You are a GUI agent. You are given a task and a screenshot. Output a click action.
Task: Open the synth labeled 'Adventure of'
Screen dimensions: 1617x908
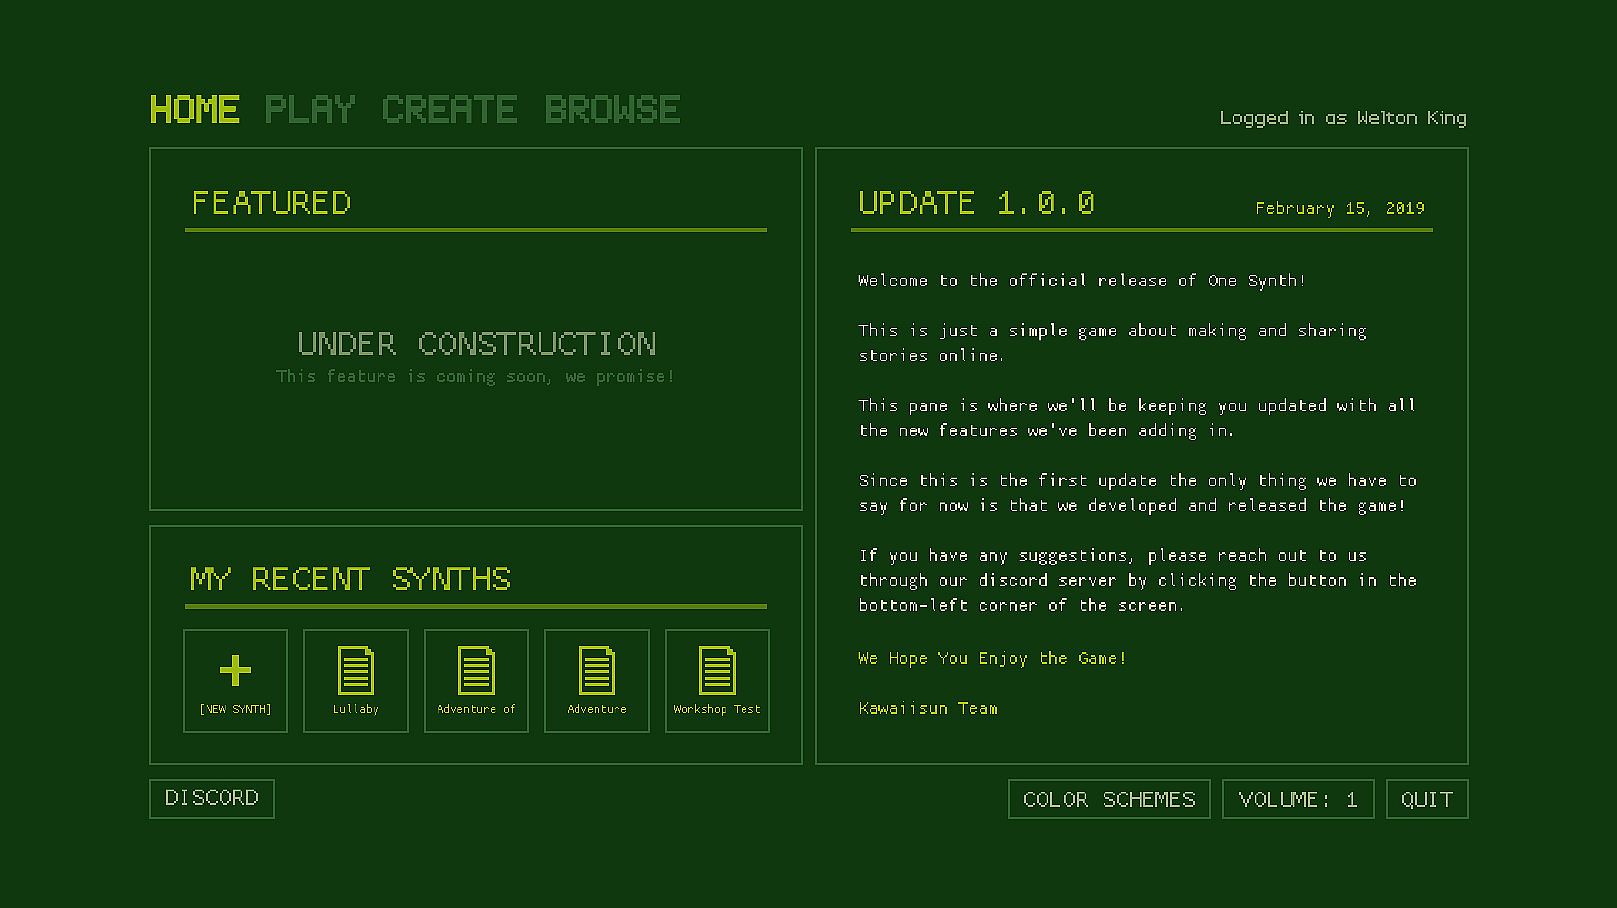point(476,681)
